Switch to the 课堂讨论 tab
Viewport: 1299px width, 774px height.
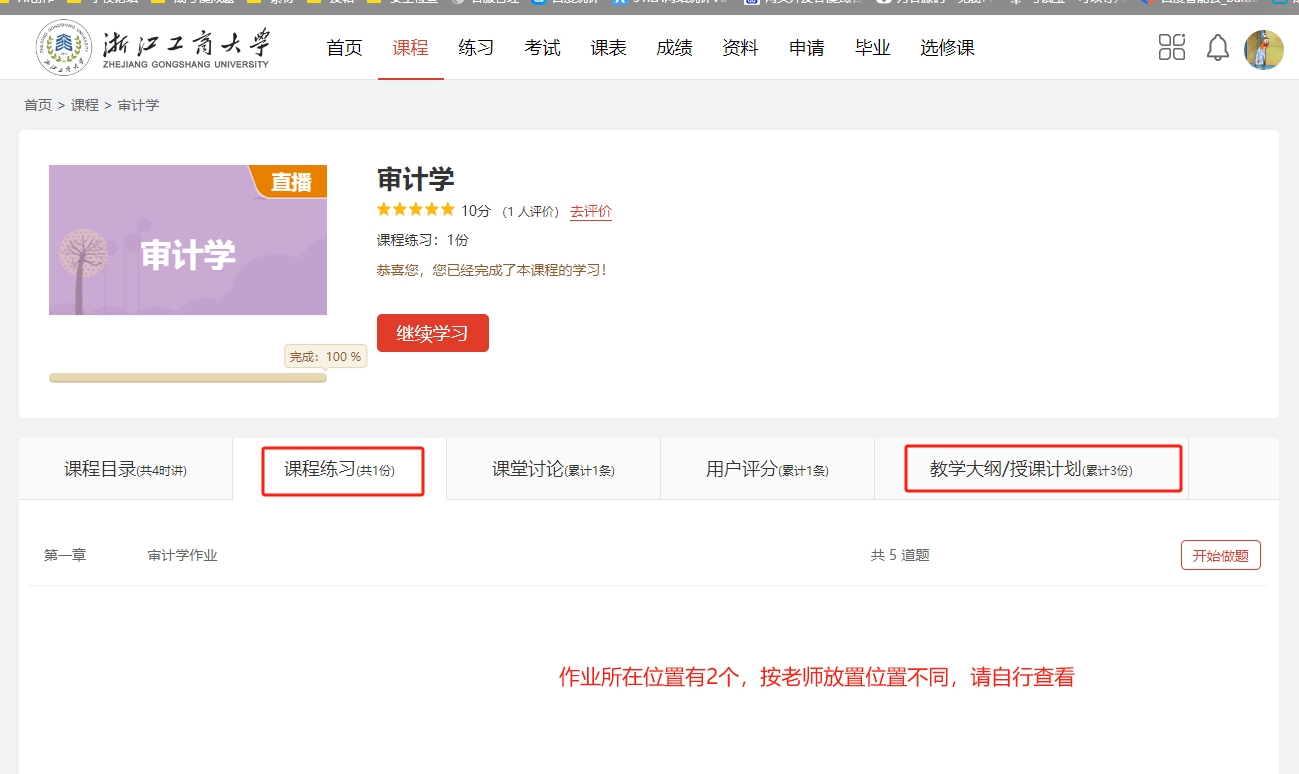point(552,469)
